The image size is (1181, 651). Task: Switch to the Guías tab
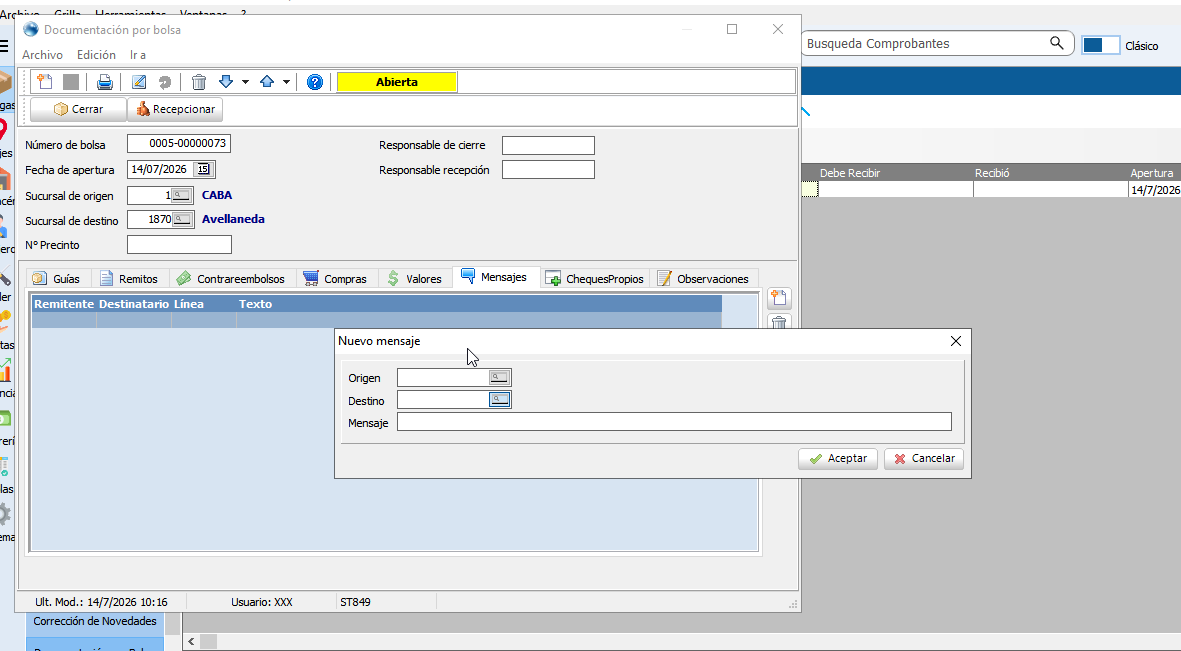pos(56,278)
